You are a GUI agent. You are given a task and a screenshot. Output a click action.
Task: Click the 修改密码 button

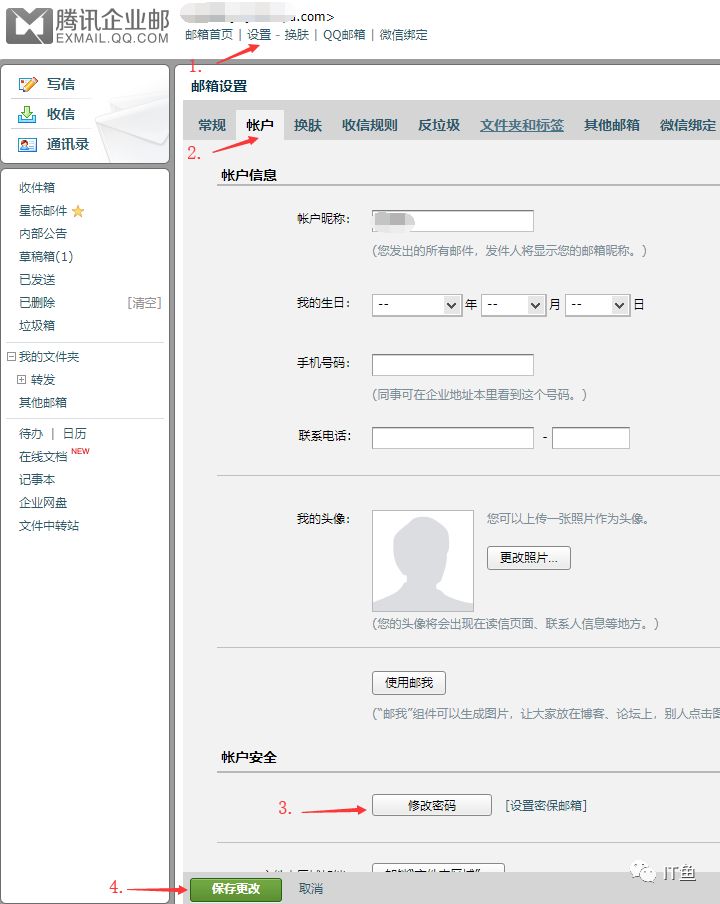click(432, 805)
